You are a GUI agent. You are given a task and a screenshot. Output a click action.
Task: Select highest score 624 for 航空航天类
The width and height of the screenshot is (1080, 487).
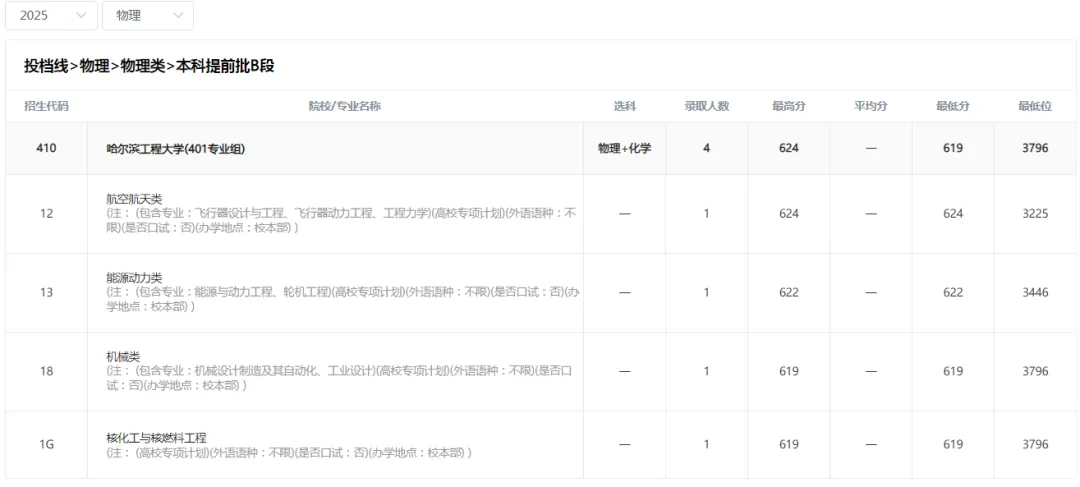click(789, 214)
